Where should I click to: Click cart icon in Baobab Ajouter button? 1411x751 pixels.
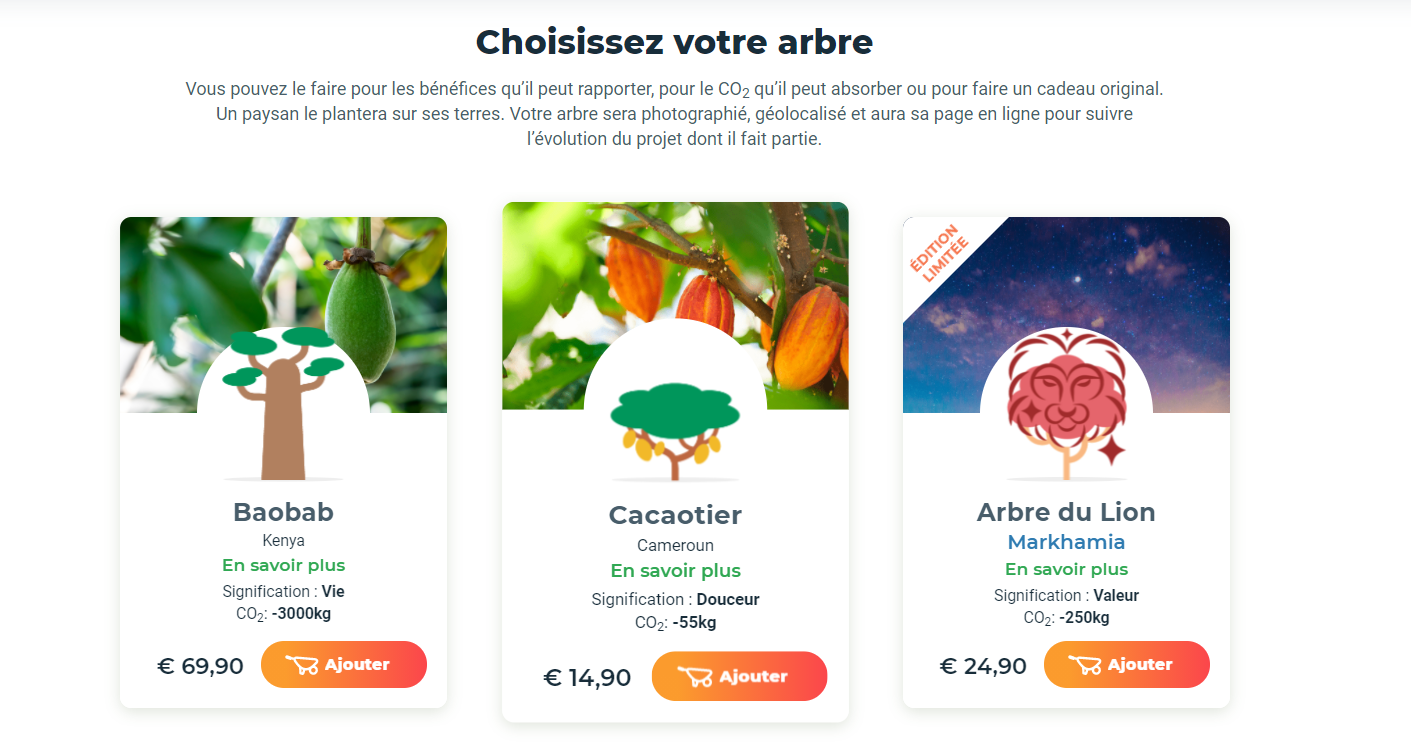pyautogui.click(x=301, y=665)
